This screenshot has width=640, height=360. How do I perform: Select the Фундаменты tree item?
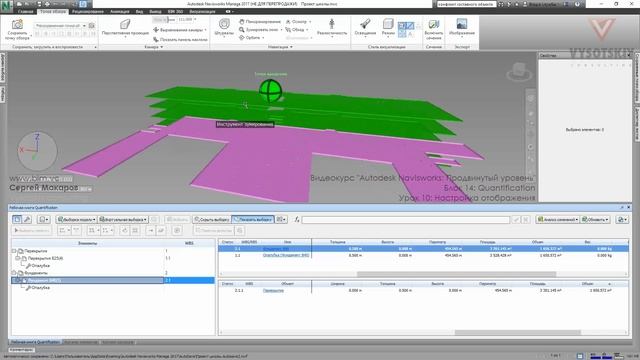(36, 273)
